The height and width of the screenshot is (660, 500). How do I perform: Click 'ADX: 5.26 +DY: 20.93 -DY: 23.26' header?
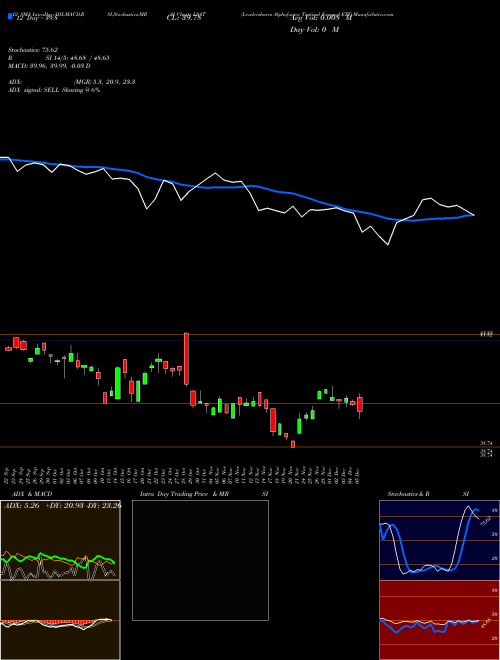click(62, 506)
